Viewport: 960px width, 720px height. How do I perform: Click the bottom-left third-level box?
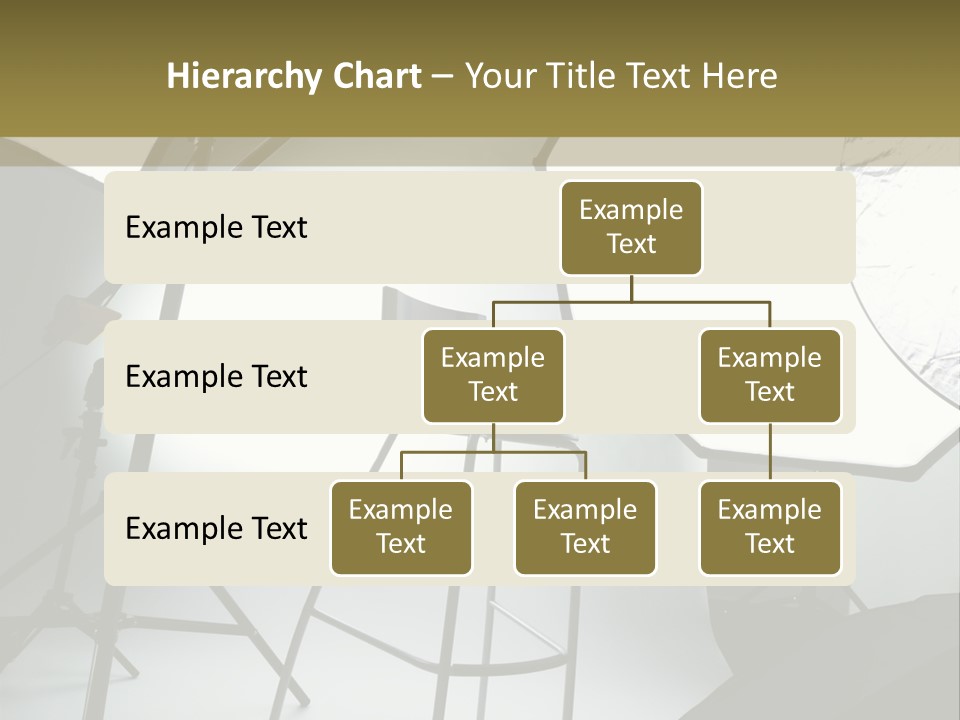[401, 528]
